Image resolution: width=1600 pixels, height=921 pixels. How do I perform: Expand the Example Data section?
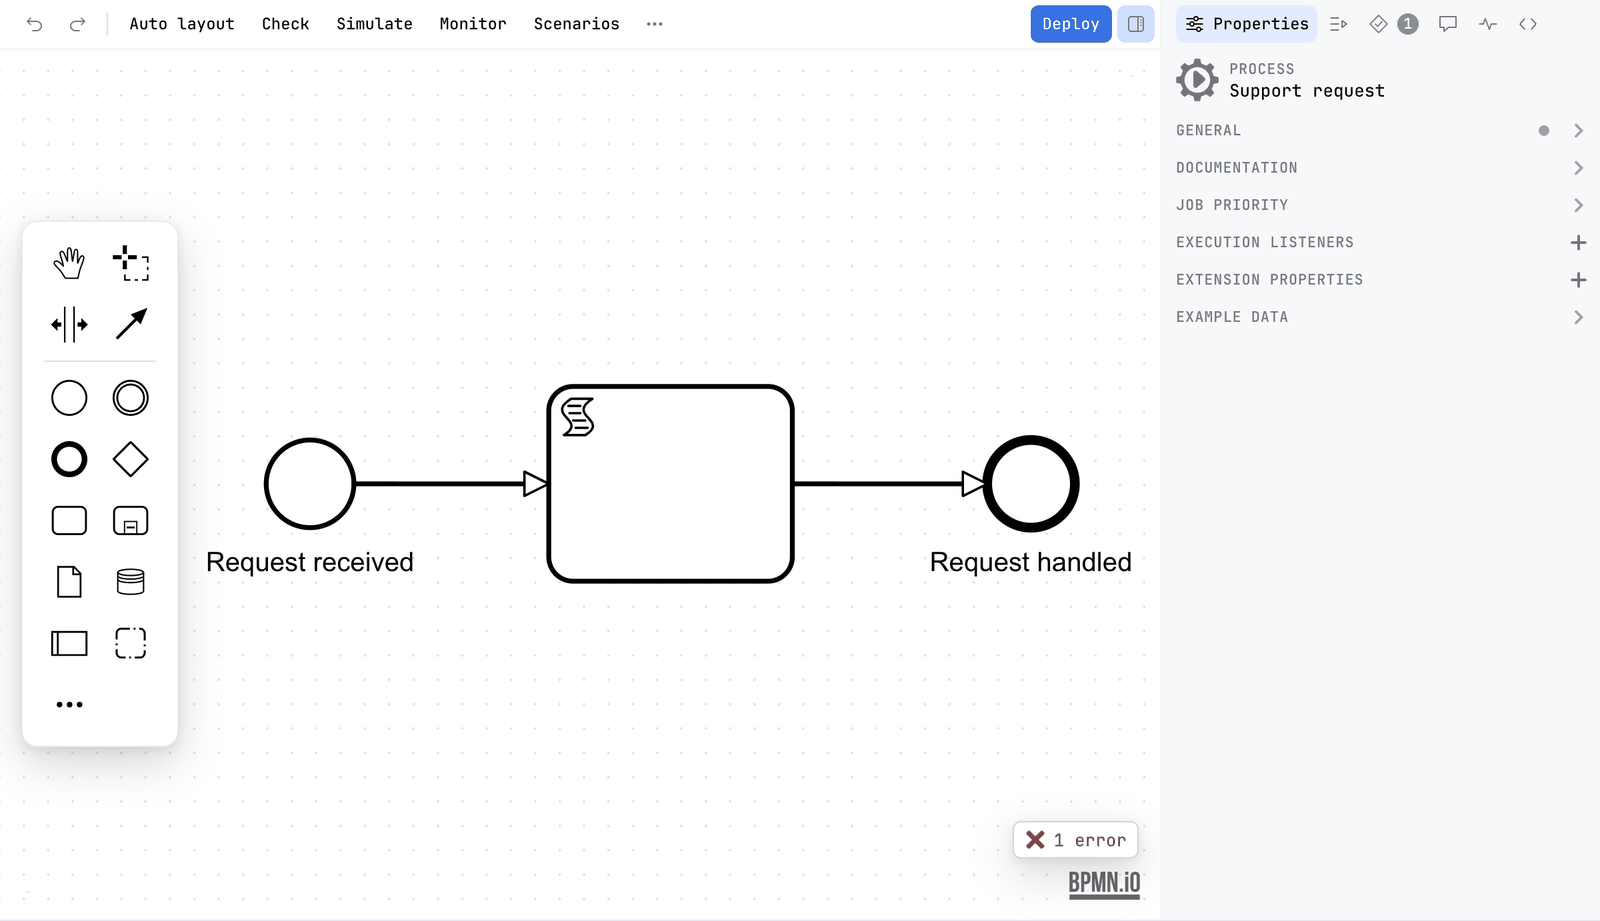1381,317
